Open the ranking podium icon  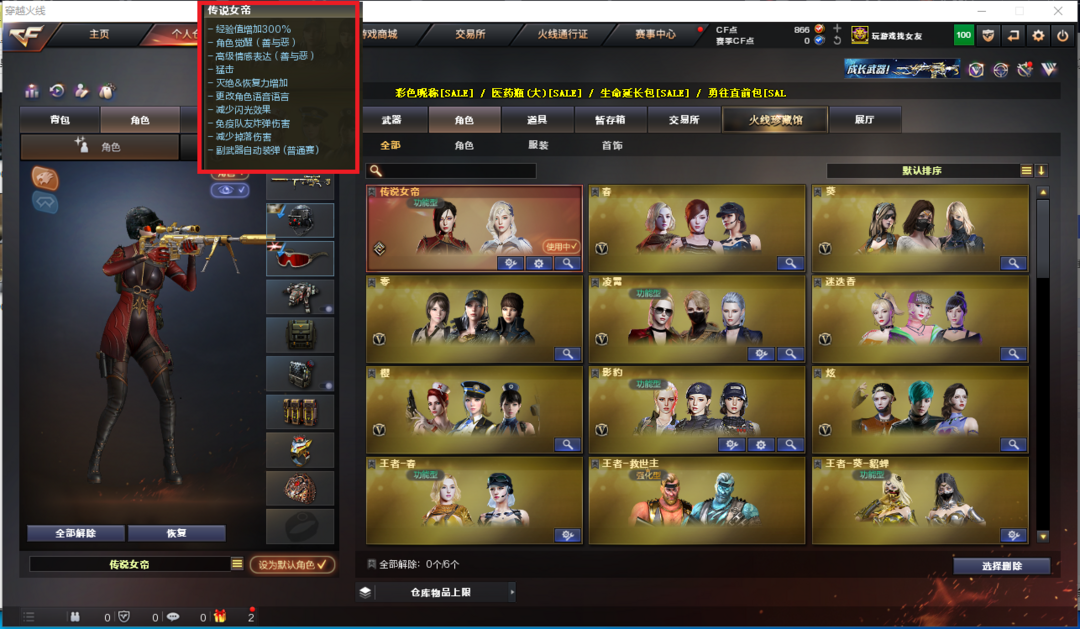click(x=32, y=91)
